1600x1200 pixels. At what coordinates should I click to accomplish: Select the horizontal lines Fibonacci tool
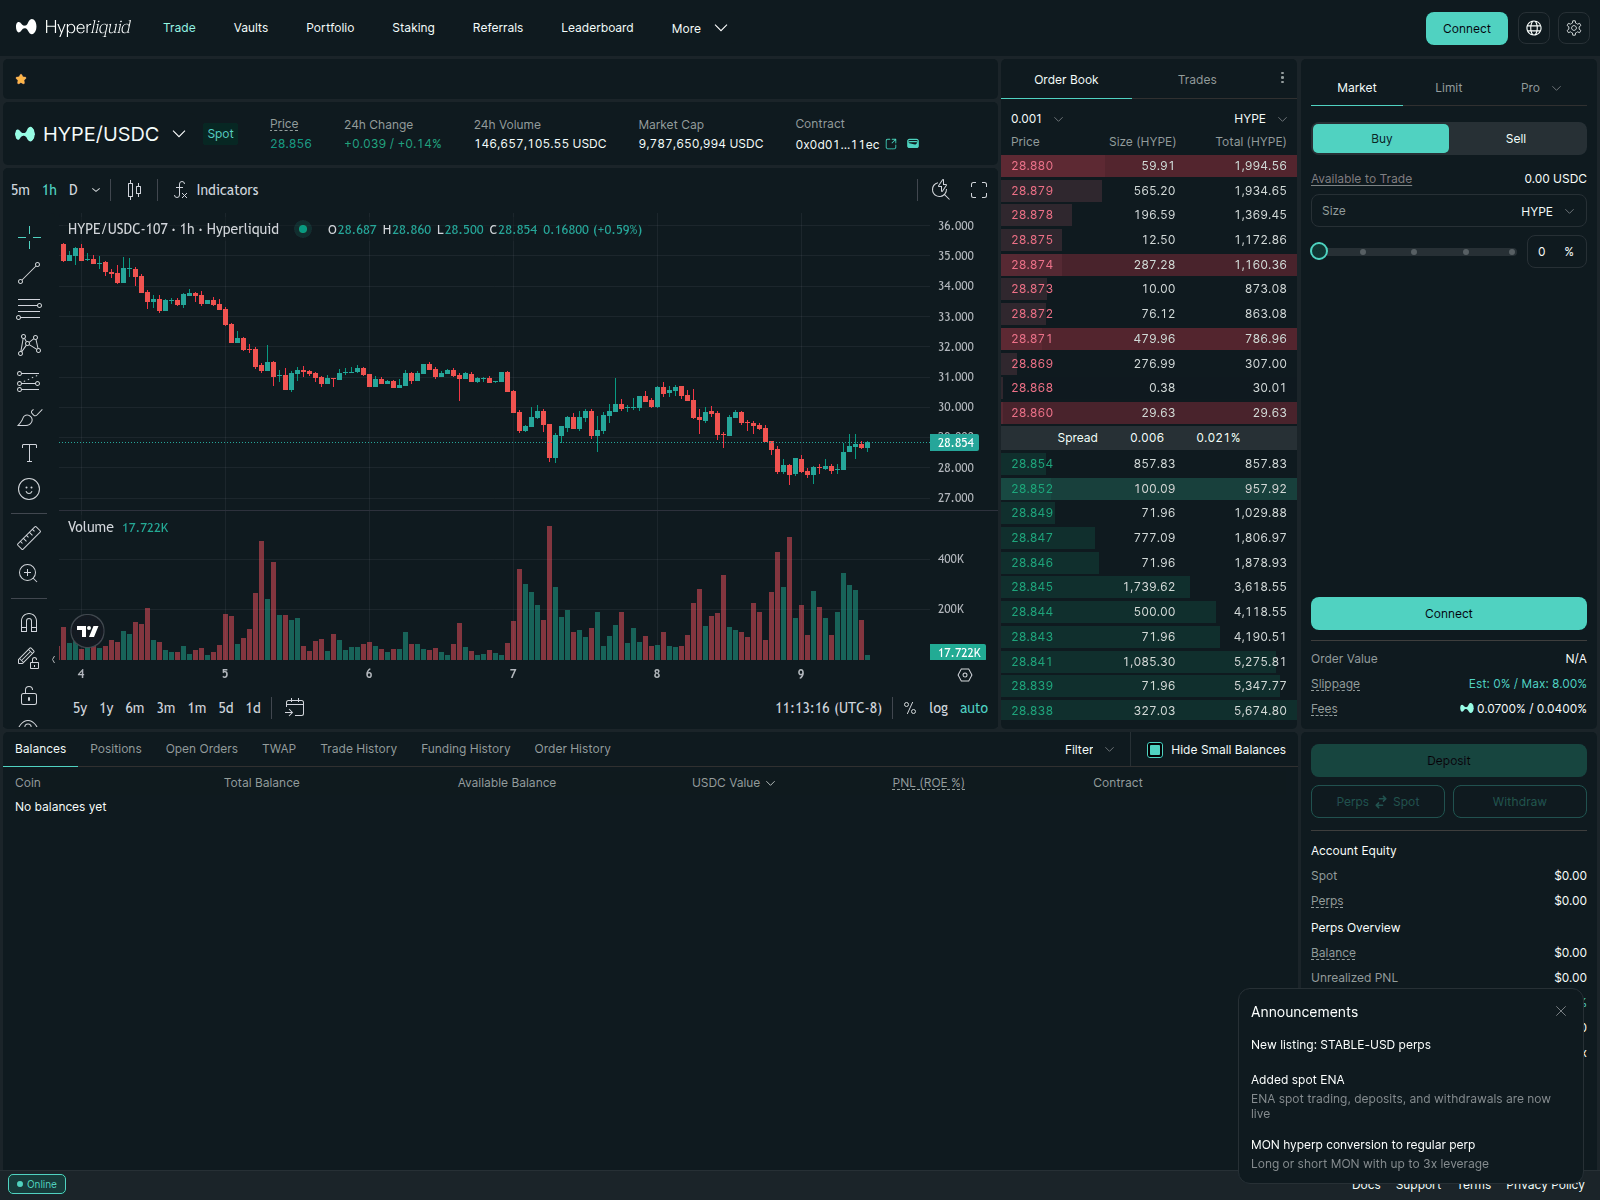click(x=29, y=309)
